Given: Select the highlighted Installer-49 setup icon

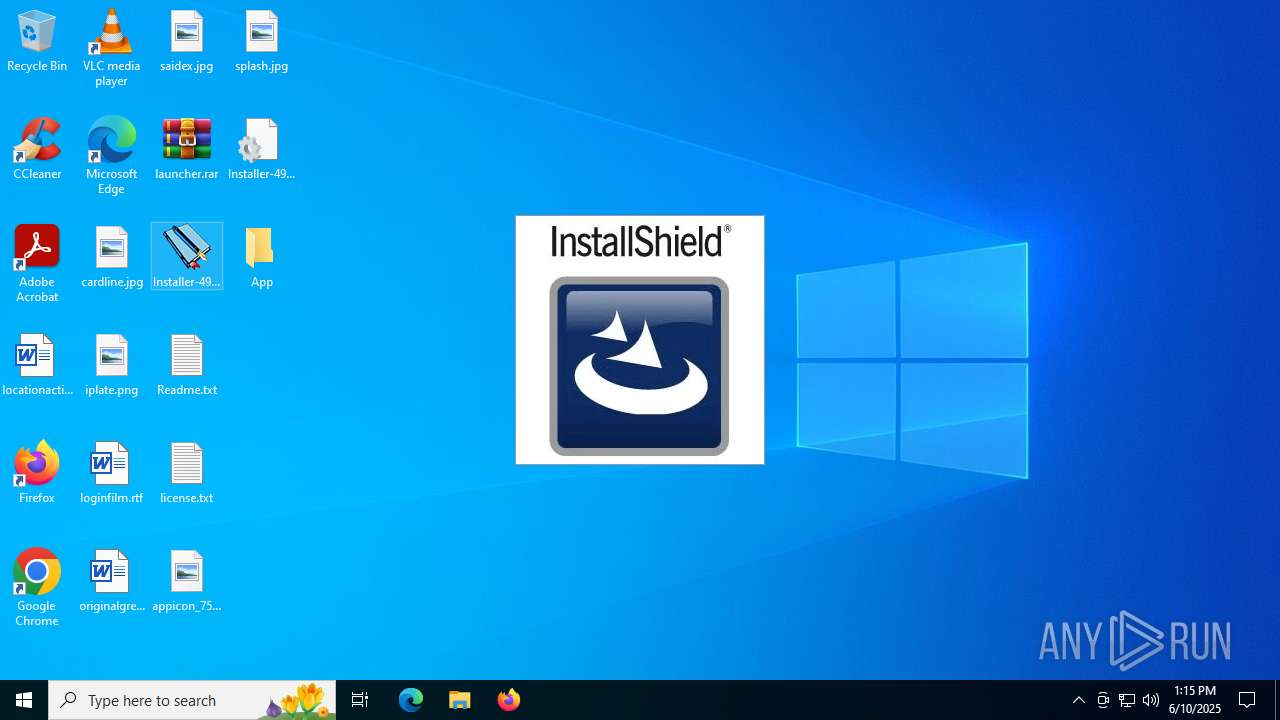Looking at the screenshot, I should pyautogui.click(x=187, y=256).
